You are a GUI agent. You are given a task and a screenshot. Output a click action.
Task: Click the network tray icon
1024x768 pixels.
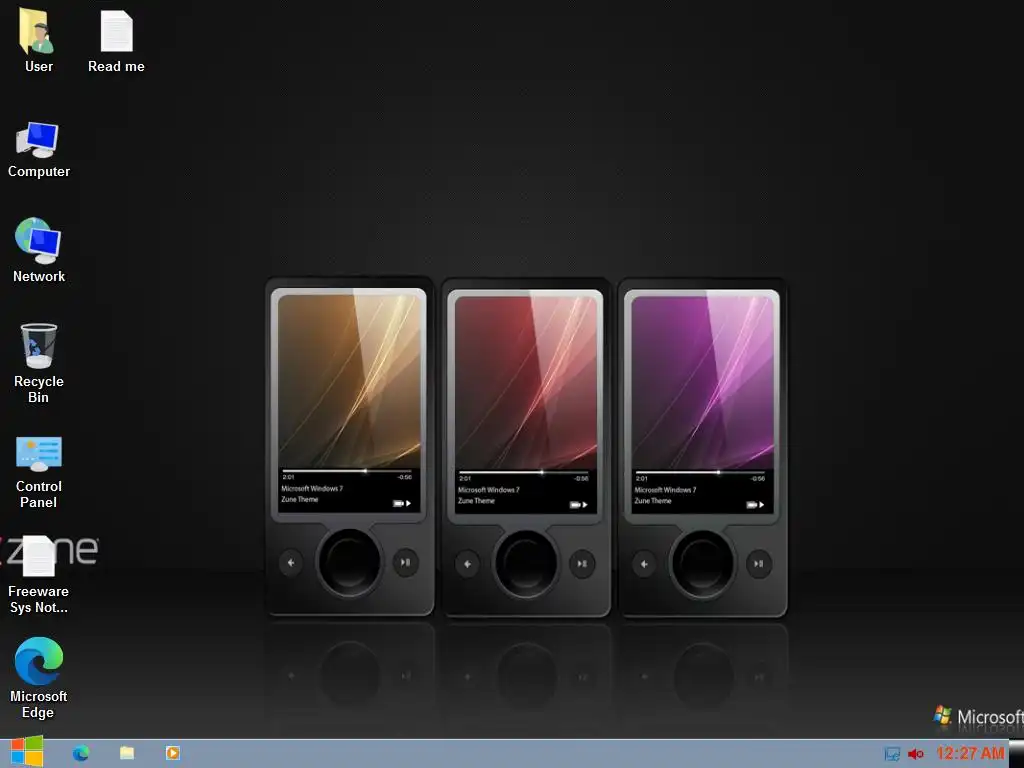[891, 754]
